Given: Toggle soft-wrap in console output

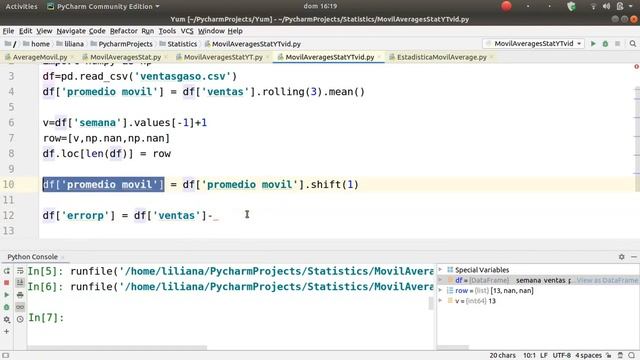Looking at the screenshot, I should click(x=20, y=271).
